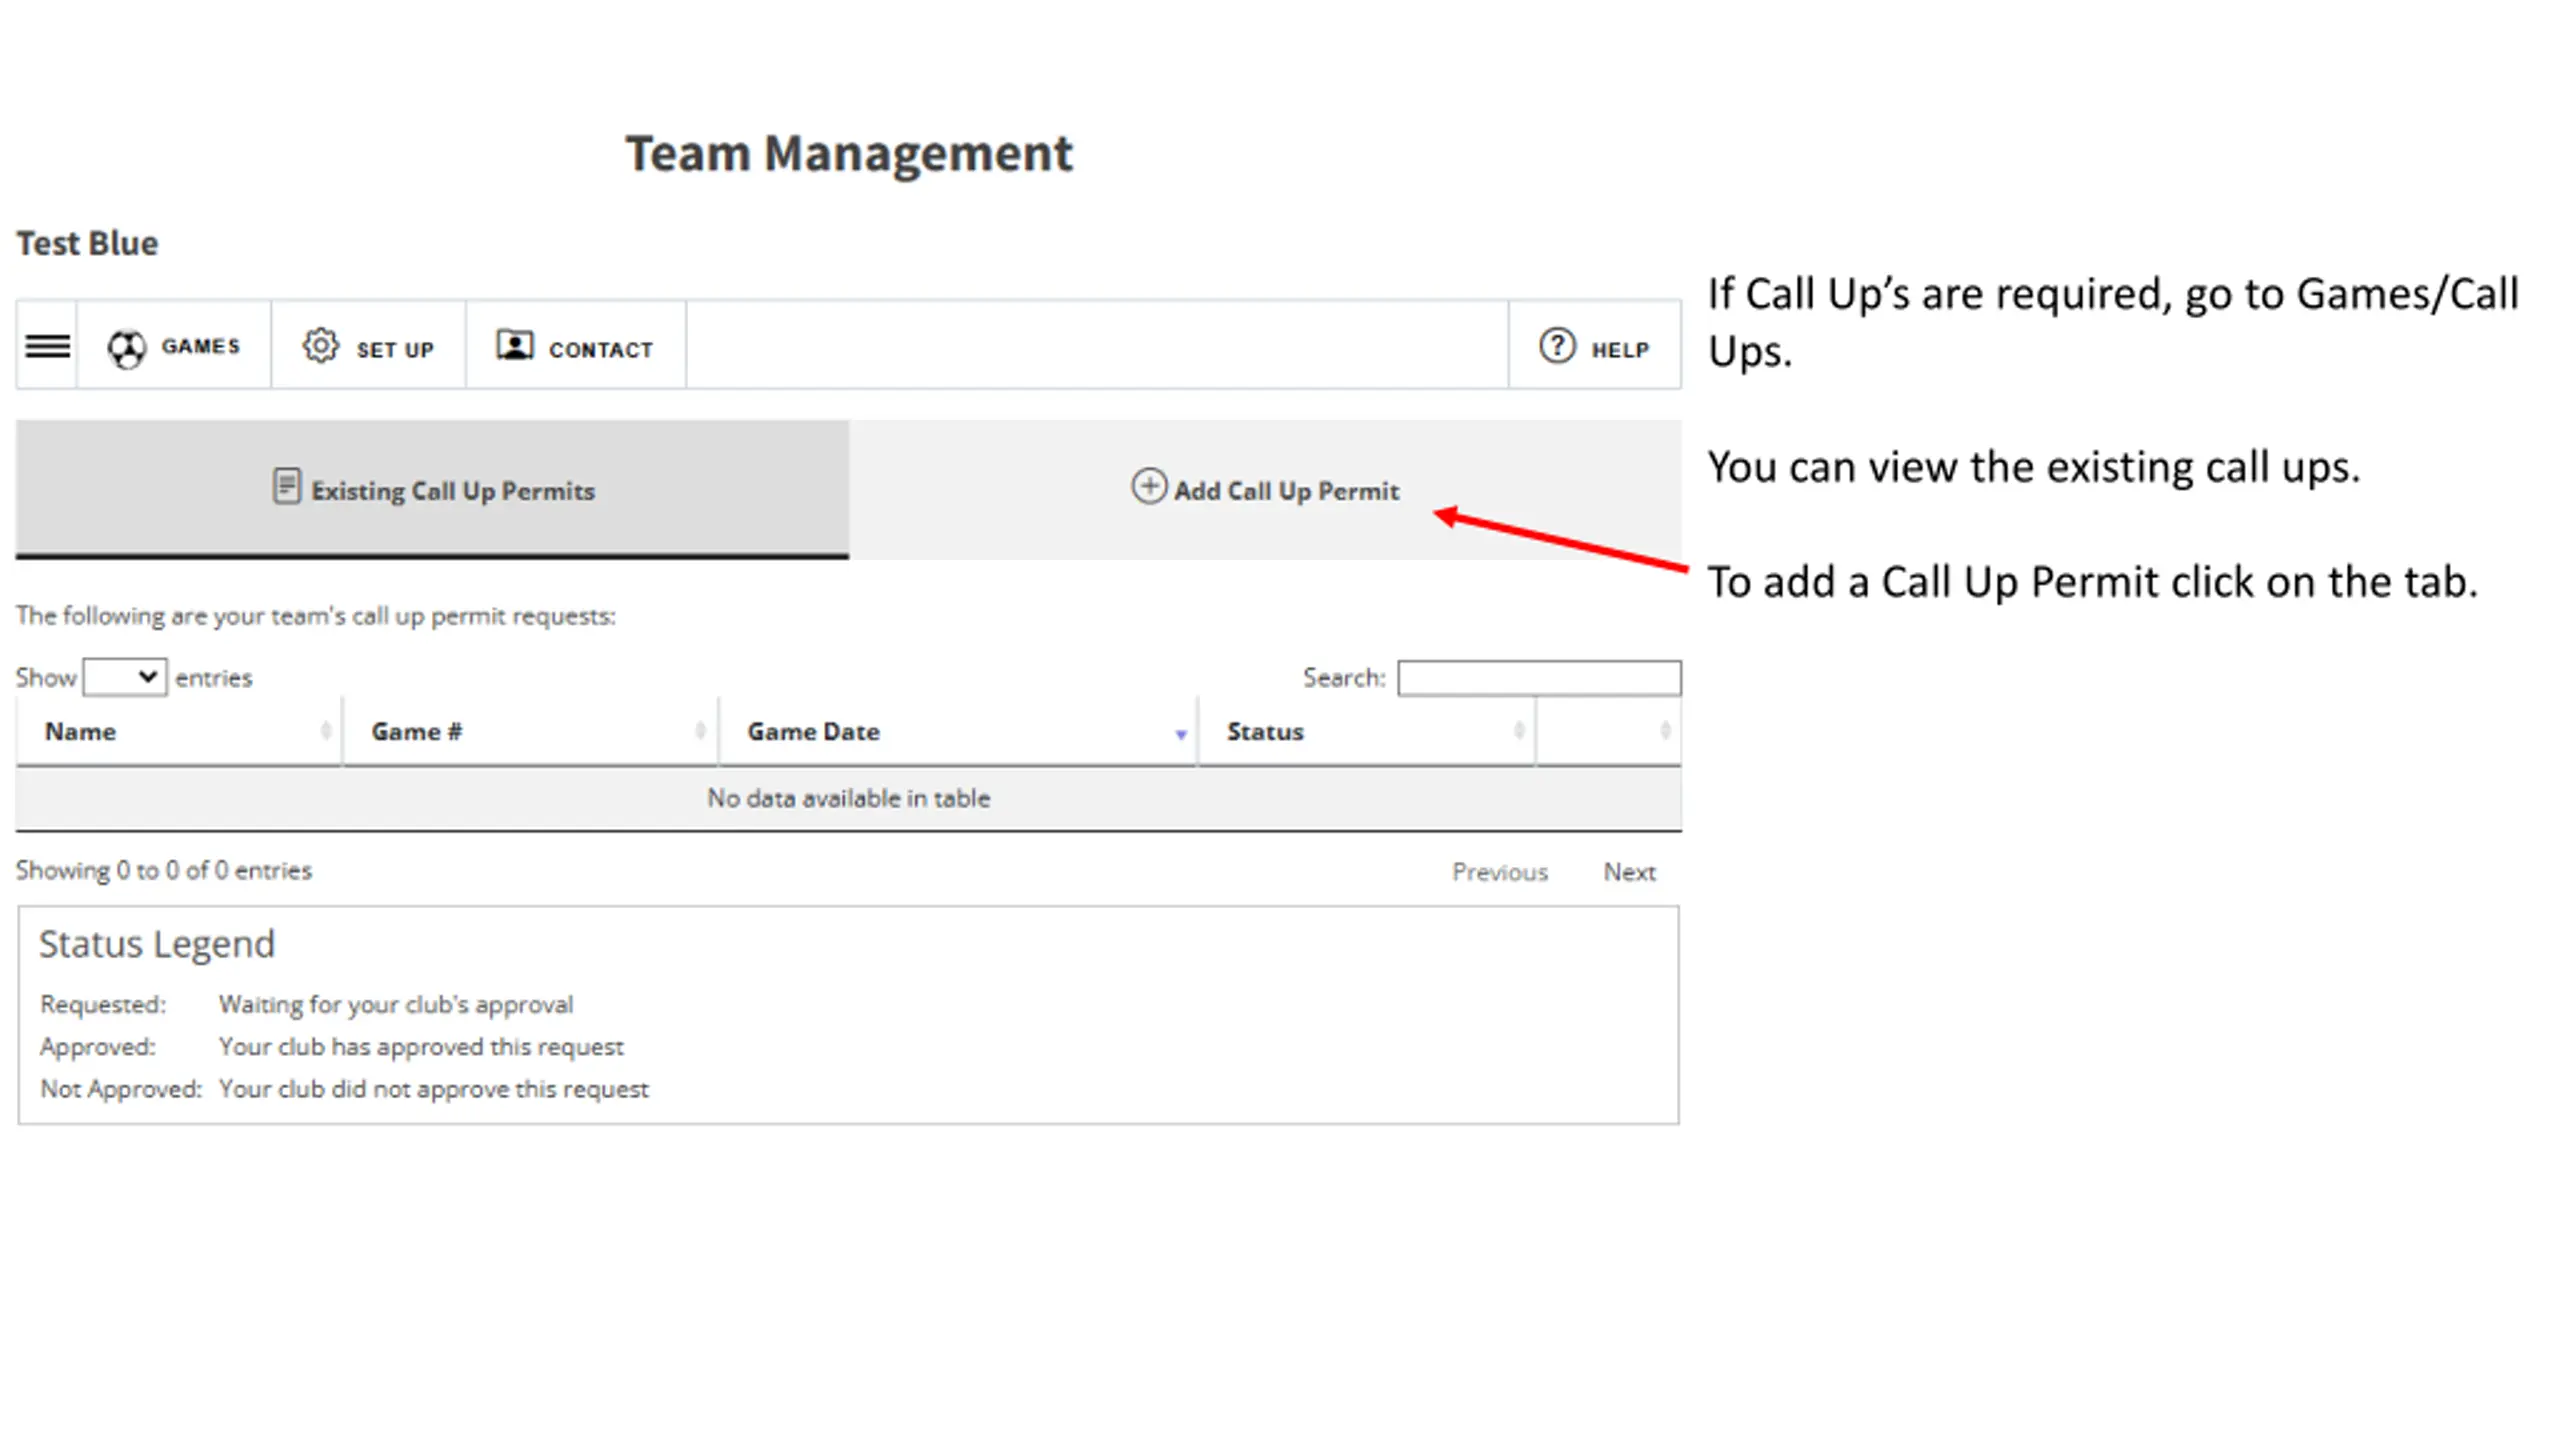
Task: Click 'Your club has approved this request' text
Action: (421, 1046)
